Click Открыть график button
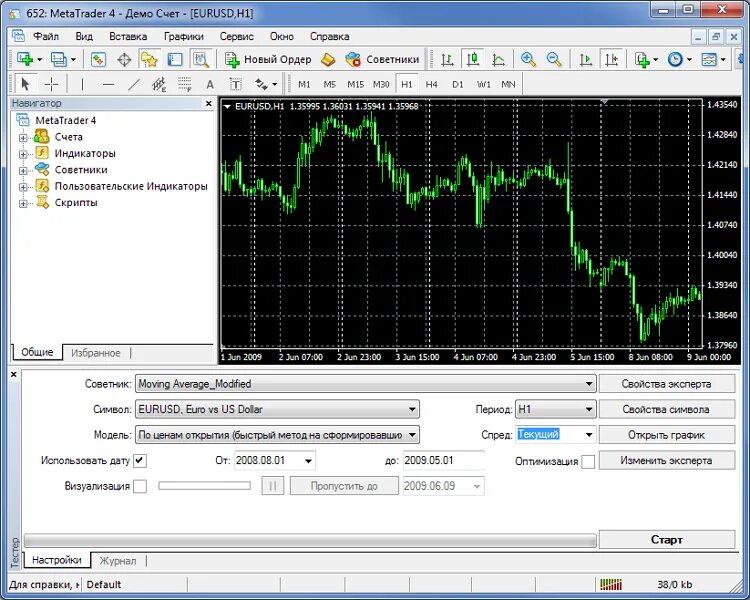 (x=667, y=435)
